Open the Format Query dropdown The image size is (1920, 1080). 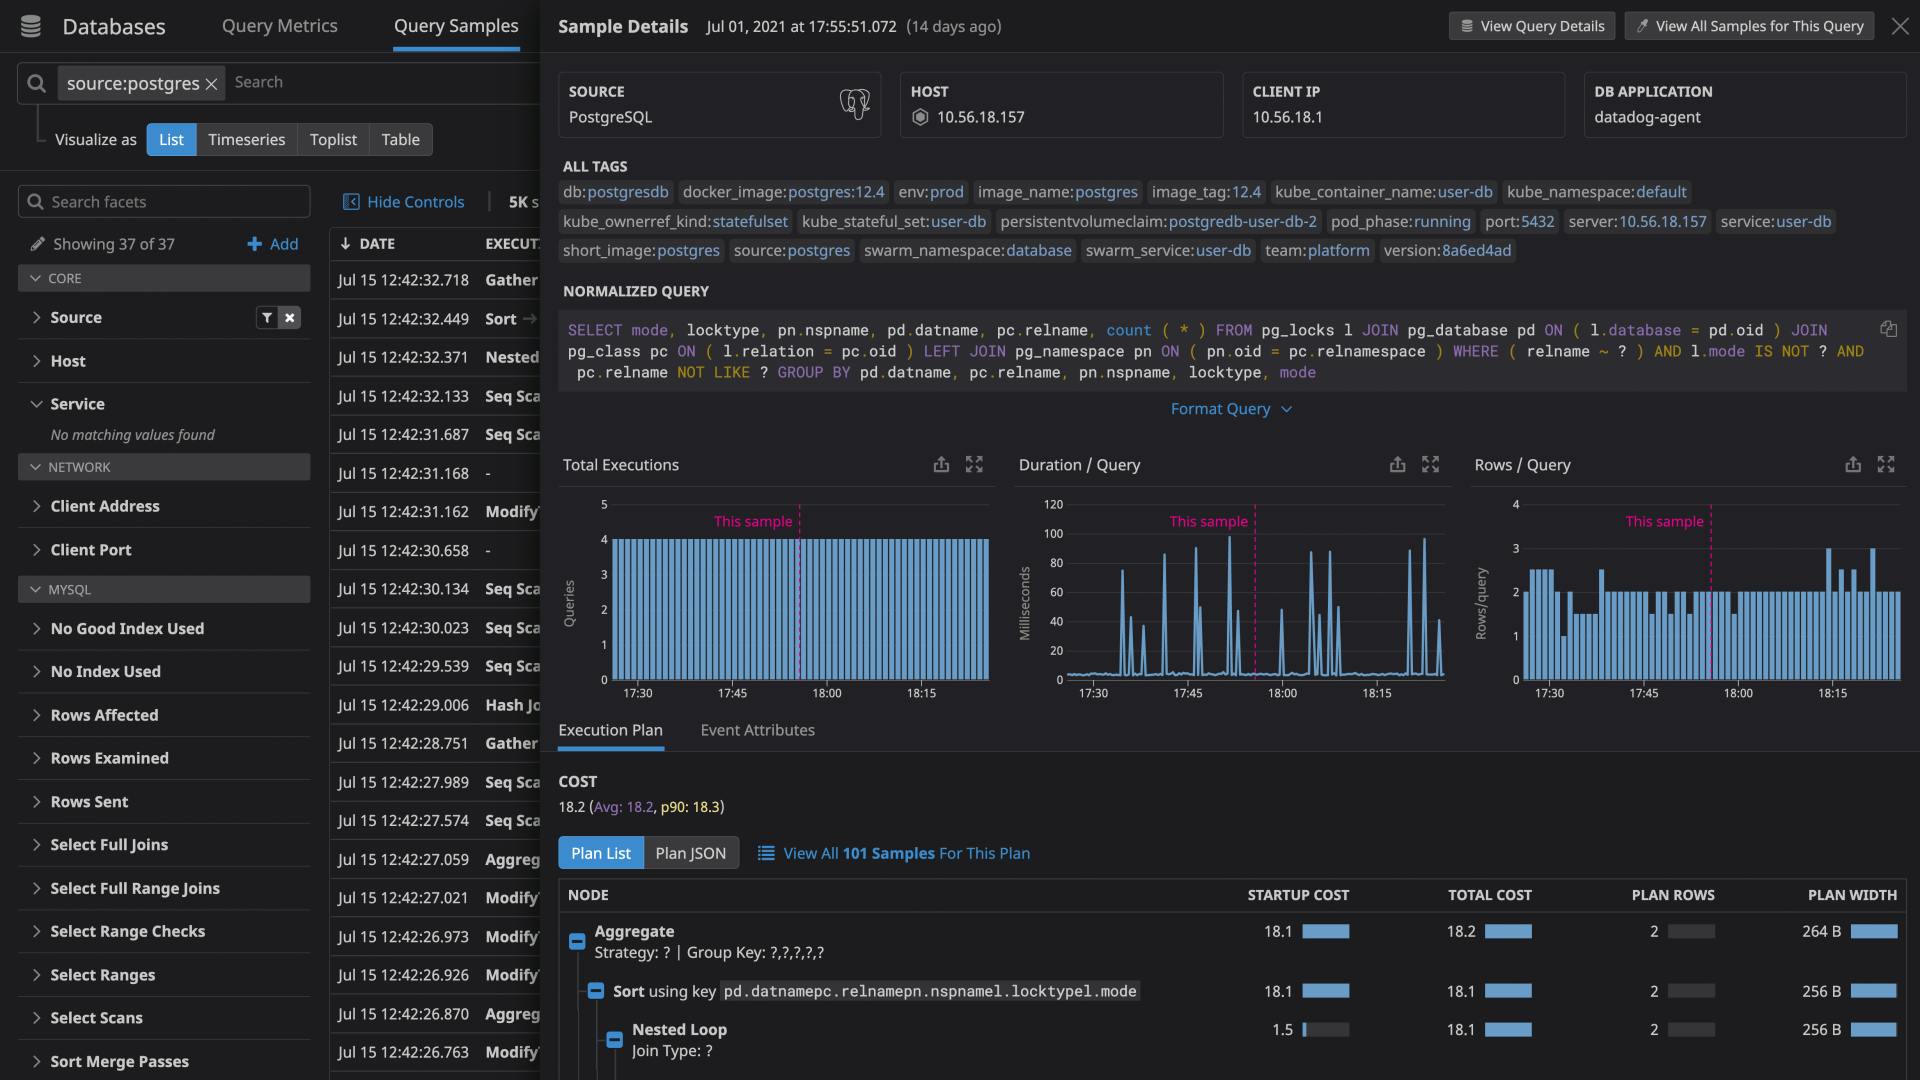tap(1231, 408)
